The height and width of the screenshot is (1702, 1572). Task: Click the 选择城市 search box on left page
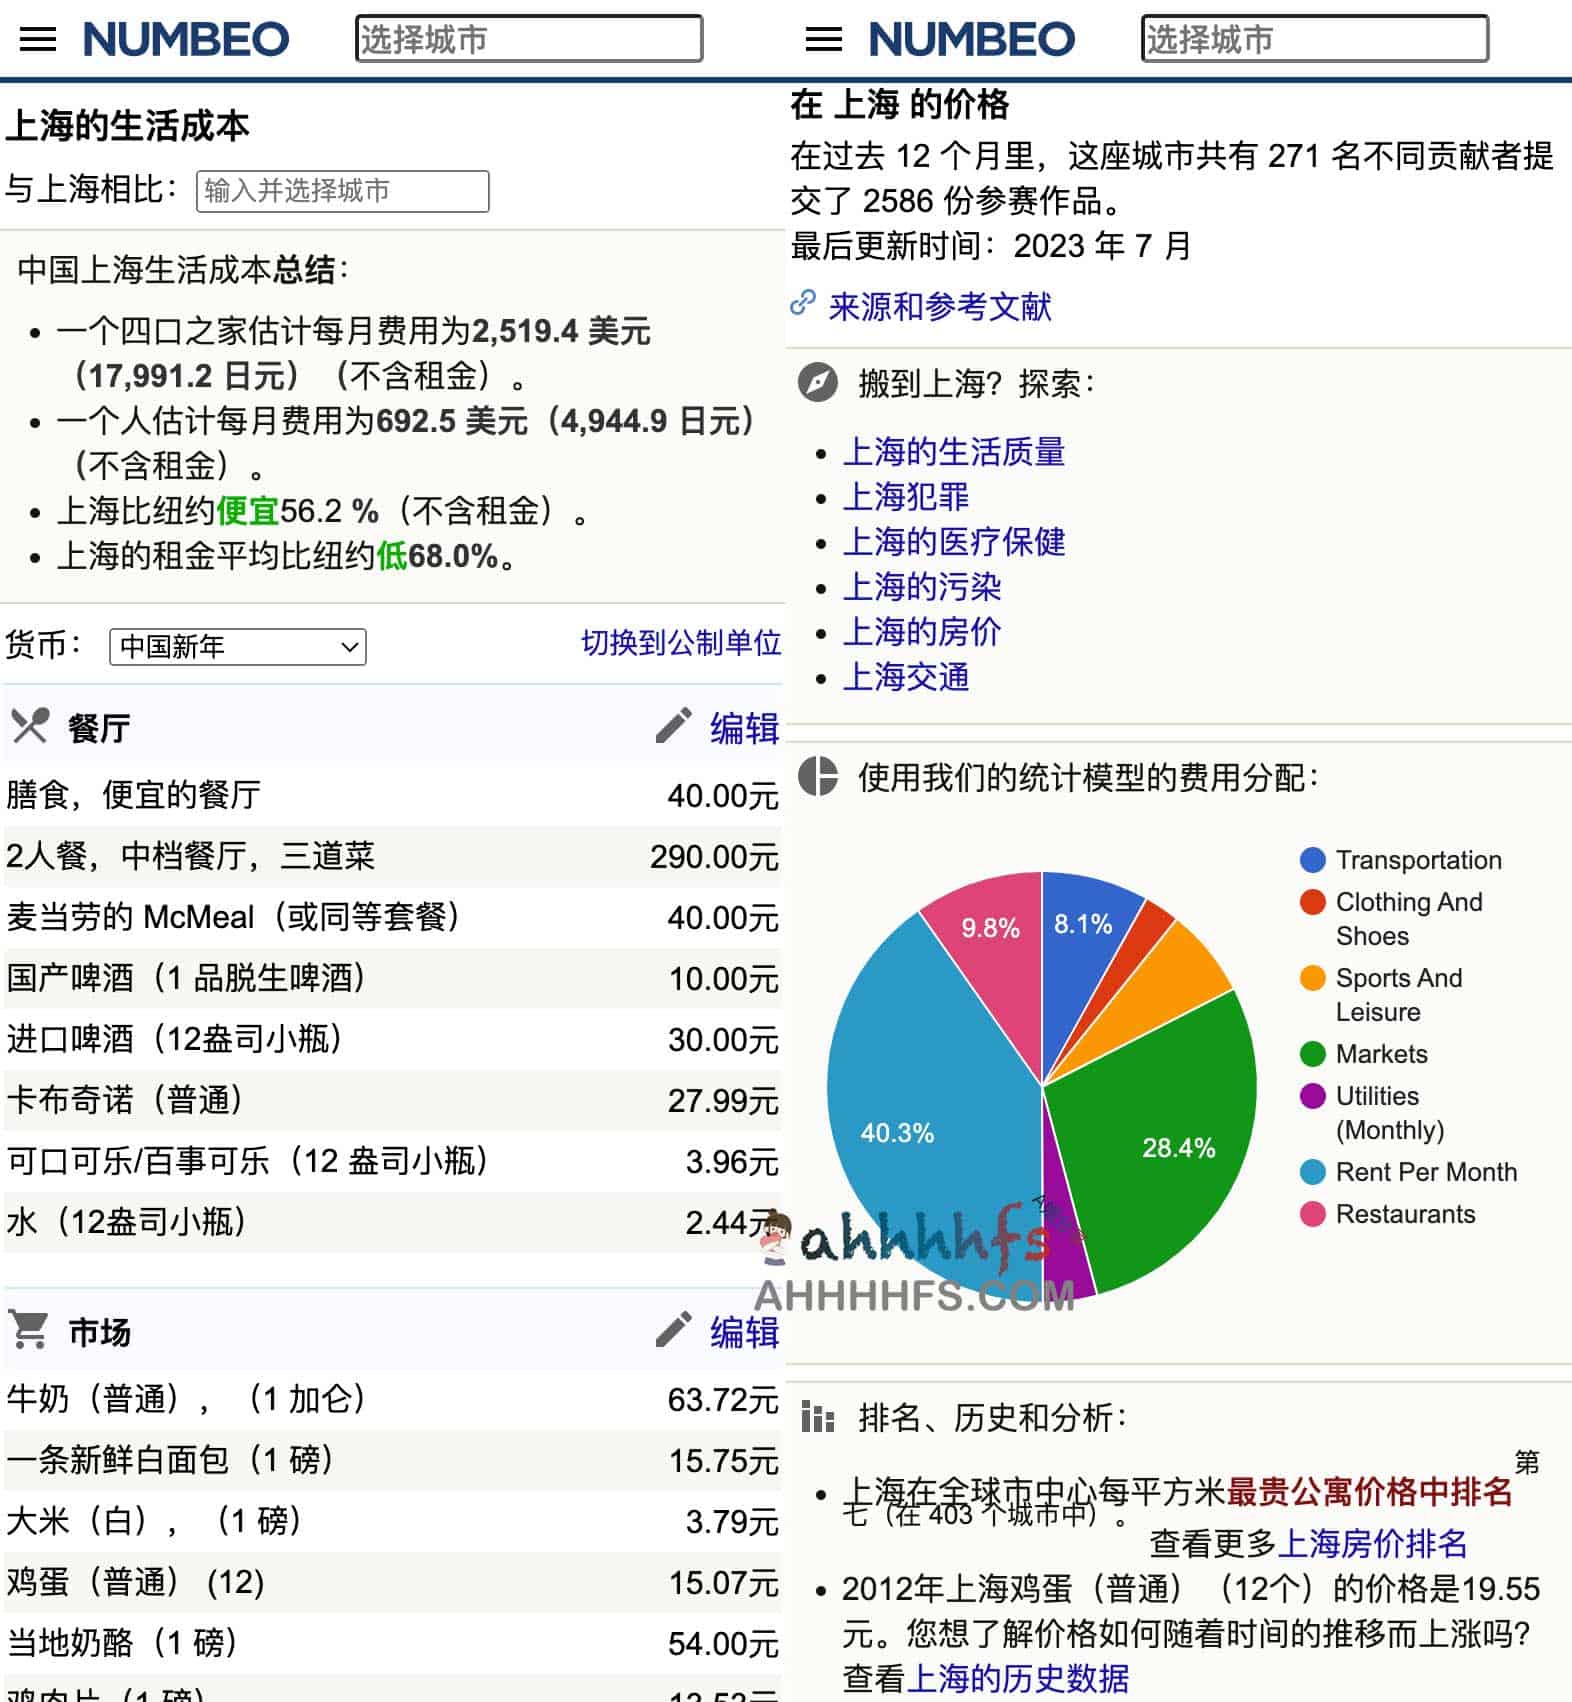click(529, 39)
